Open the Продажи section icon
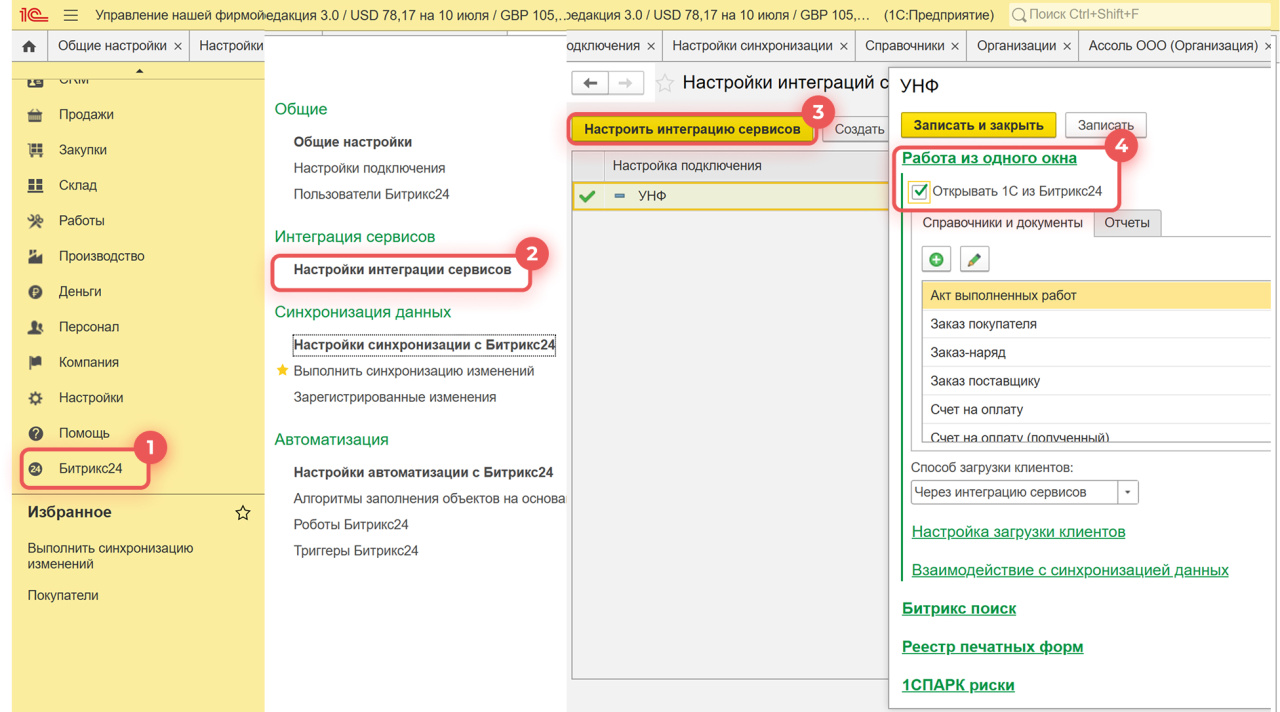This screenshot has height=712, width=1280. [36, 115]
